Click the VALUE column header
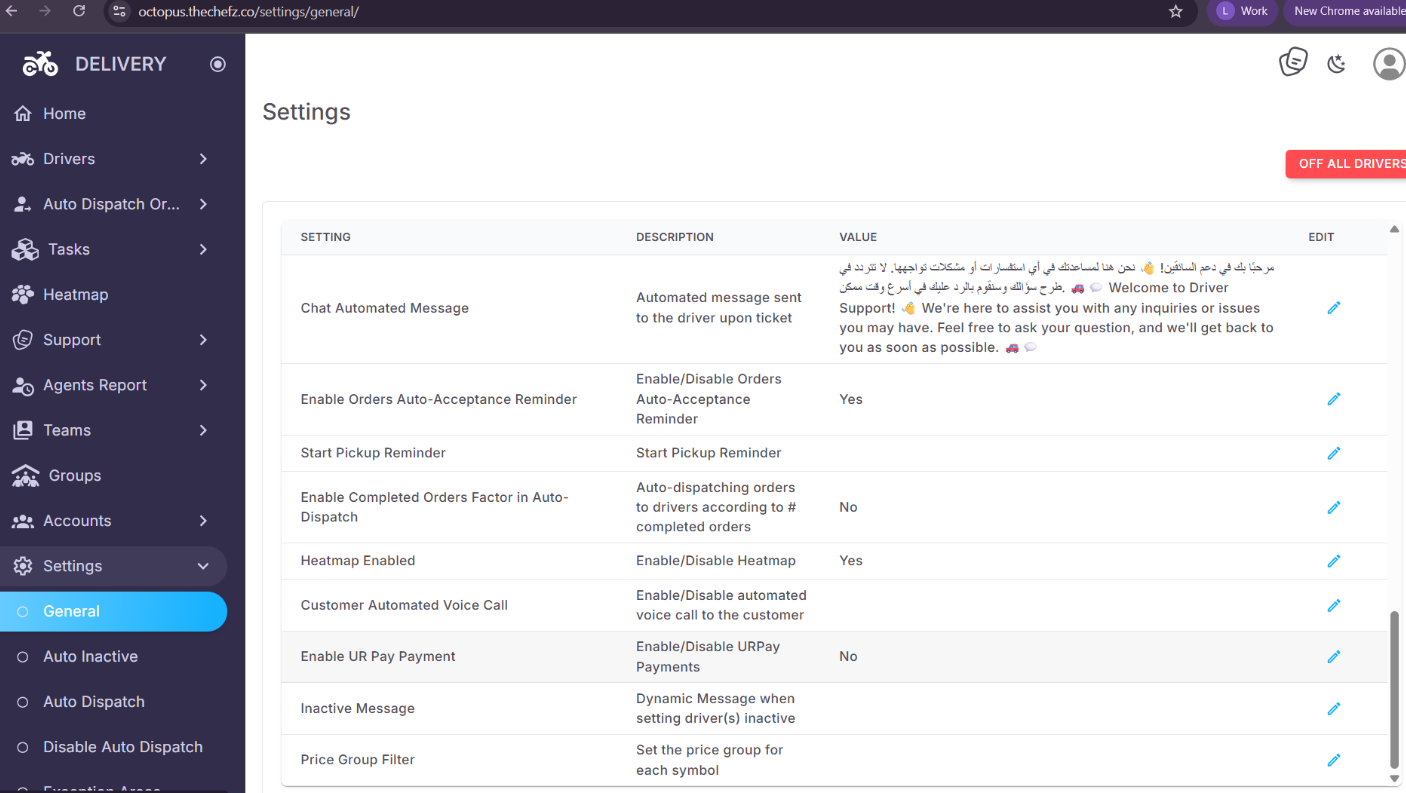Viewport: 1406px width, 793px height. pos(858,237)
